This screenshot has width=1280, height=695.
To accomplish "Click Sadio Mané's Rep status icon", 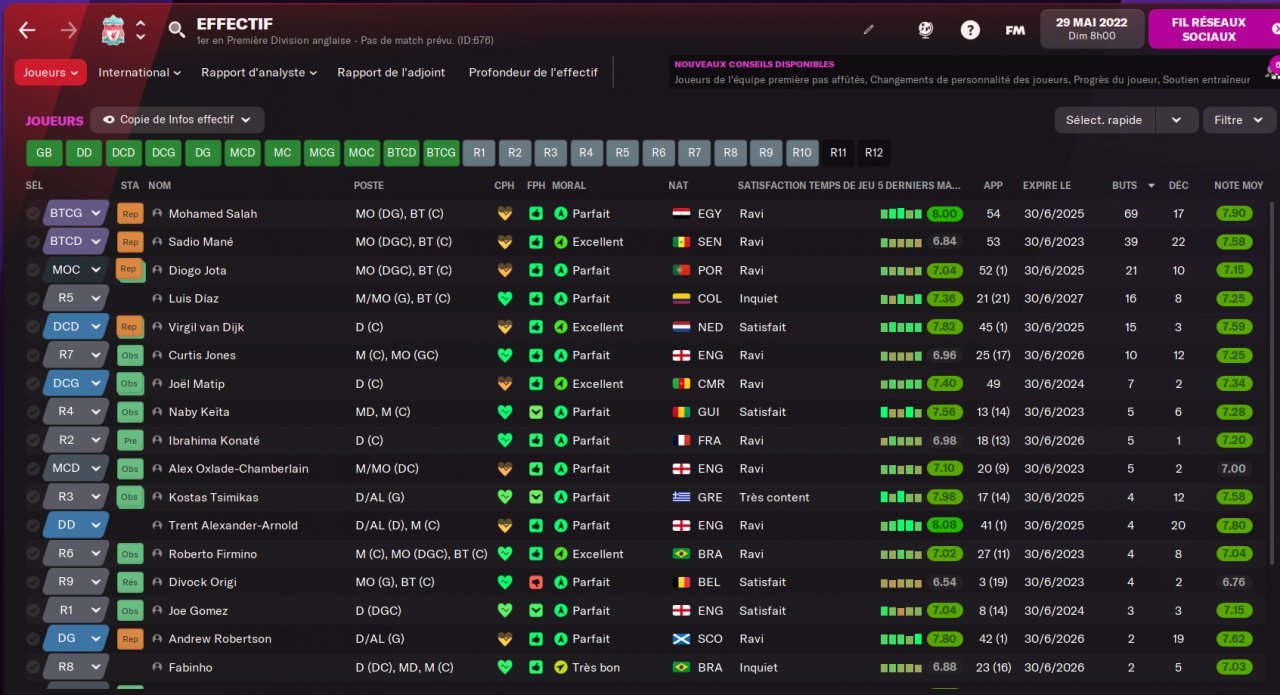I will [130, 242].
